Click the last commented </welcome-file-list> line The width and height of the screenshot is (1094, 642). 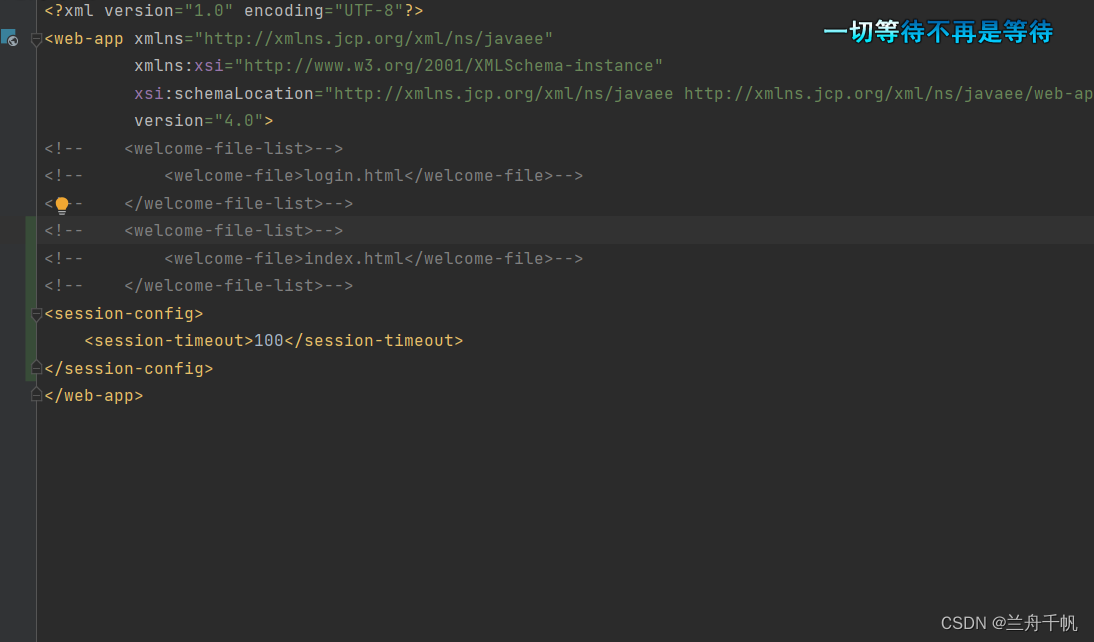tap(199, 285)
